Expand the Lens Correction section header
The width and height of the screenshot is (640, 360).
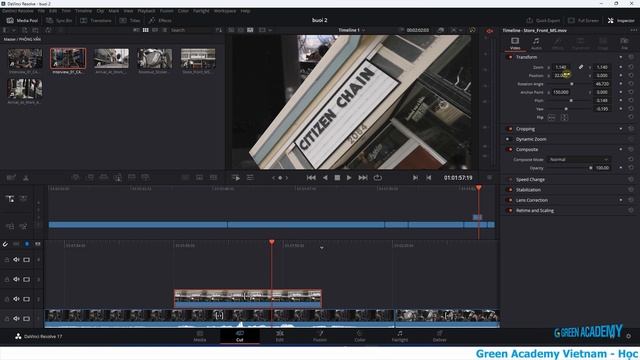(x=532, y=200)
